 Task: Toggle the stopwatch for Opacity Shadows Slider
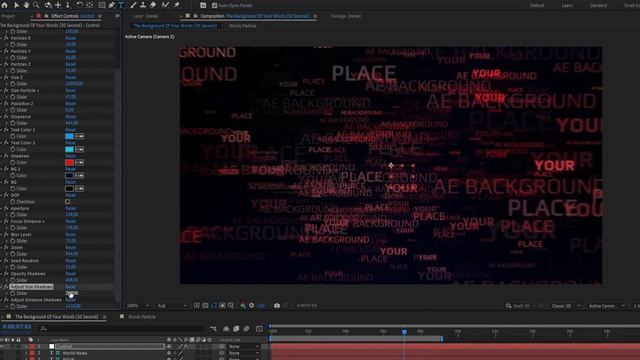click(x=13, y=280)
